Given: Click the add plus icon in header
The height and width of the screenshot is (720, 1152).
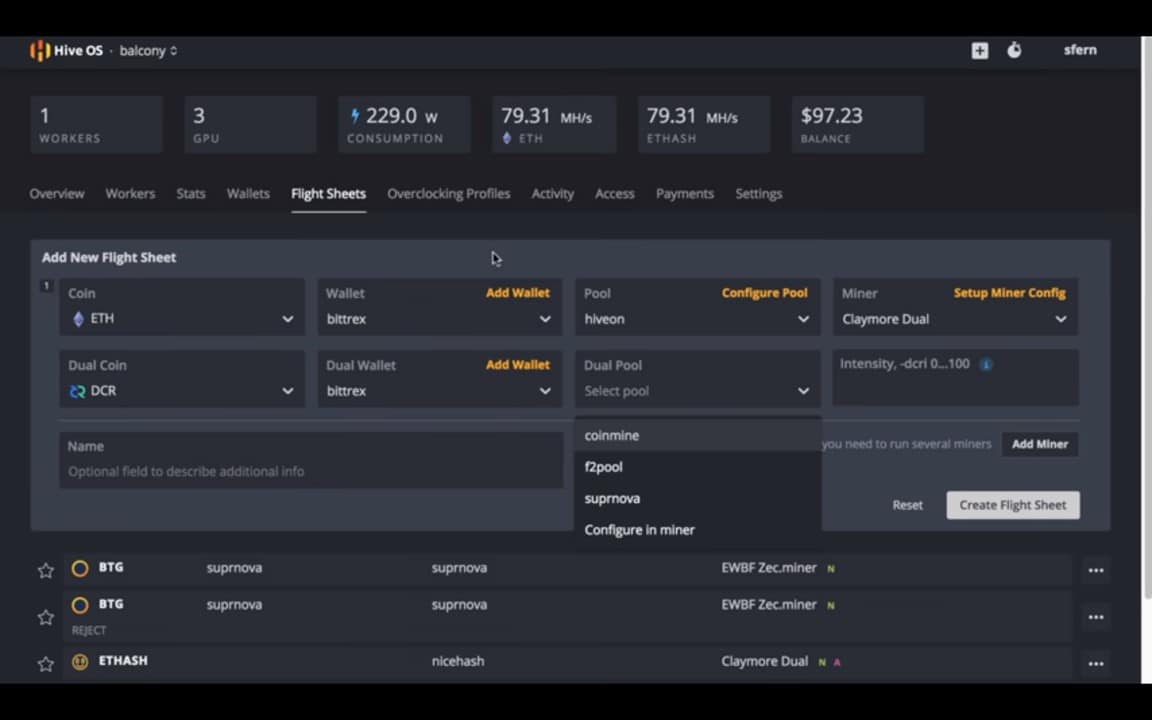Looking at the screenshot, I should tap(979, 50).
